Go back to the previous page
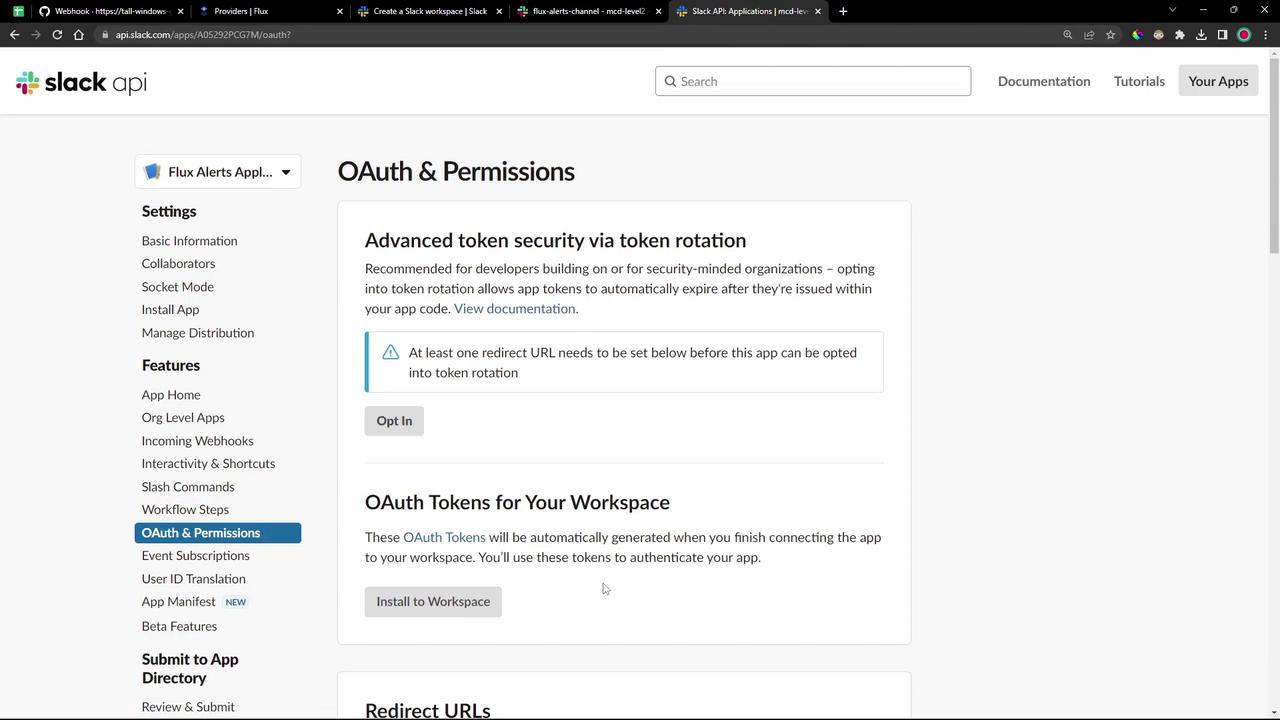 point(14,35)
